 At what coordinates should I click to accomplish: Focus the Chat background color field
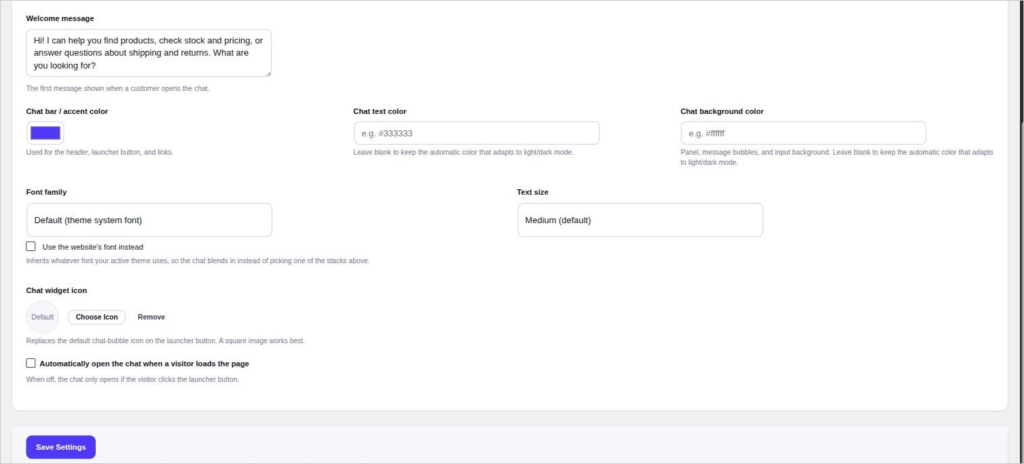coord(803,133)
